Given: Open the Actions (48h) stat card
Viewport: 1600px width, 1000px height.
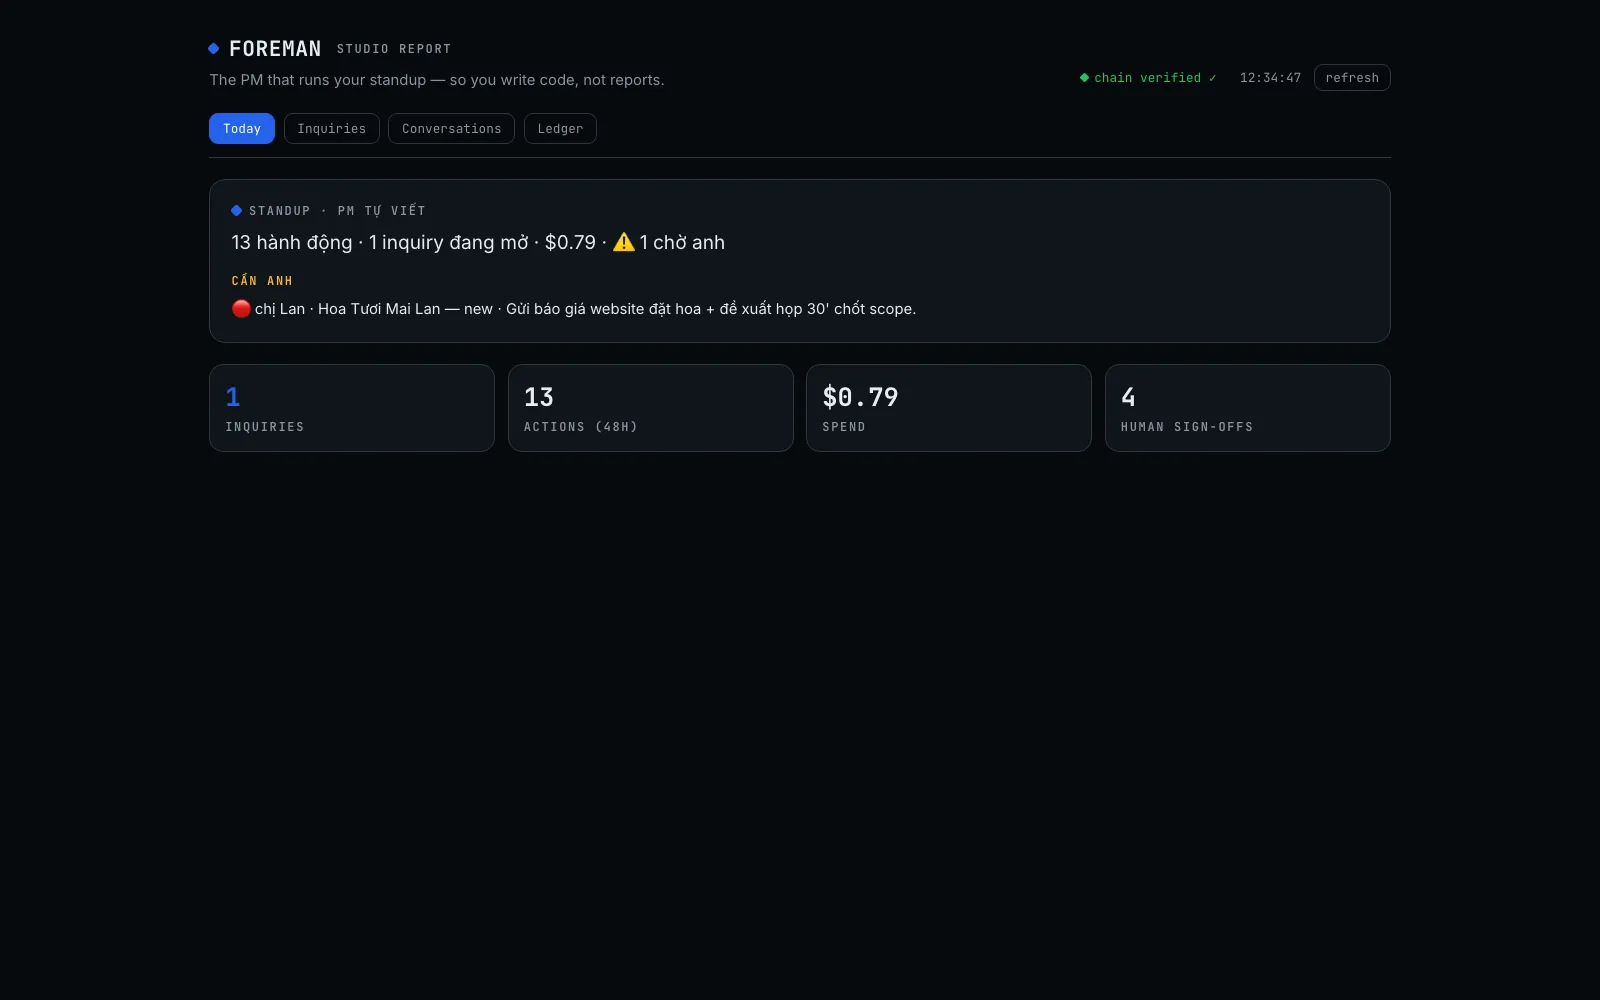Looking at the screenshot, I should click(651, 408).
